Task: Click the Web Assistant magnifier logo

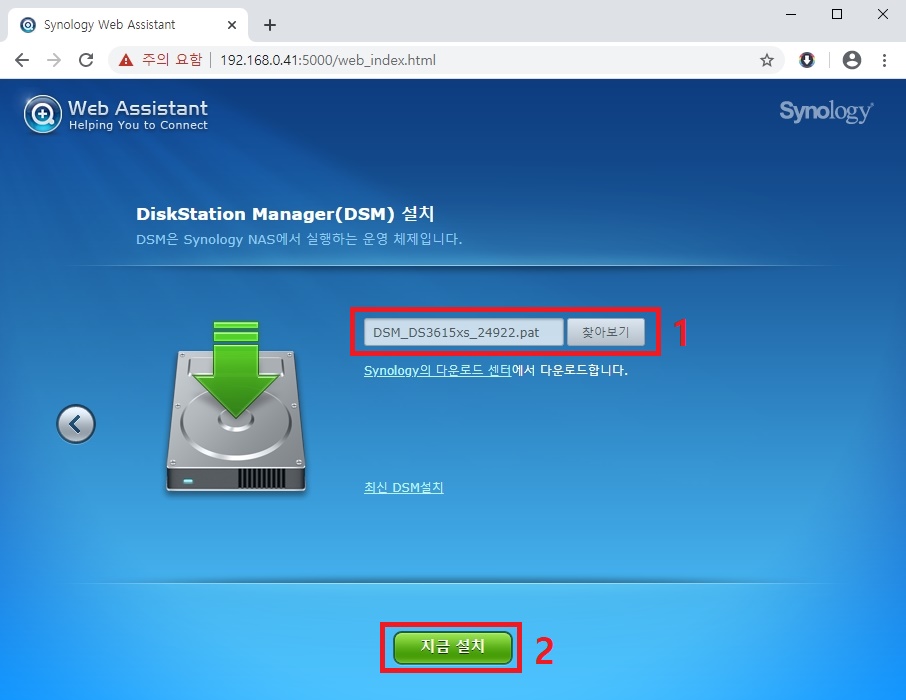Action: point(43,114)
